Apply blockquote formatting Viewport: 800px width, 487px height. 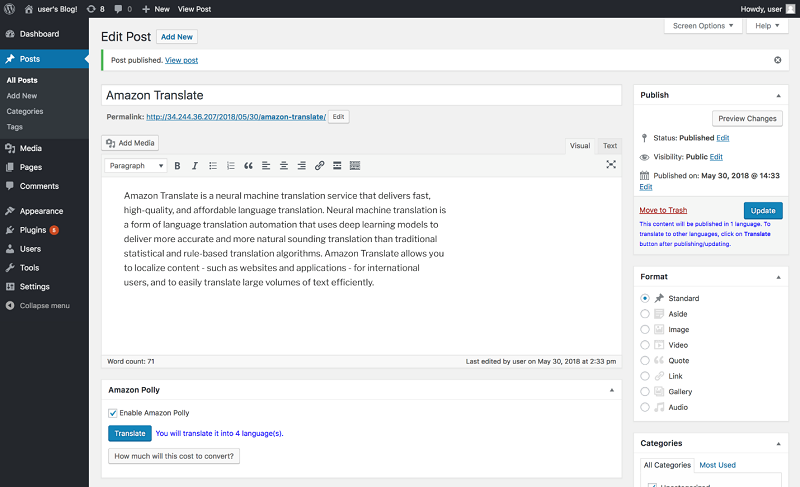pyautogui.click(x=248, y=166)
